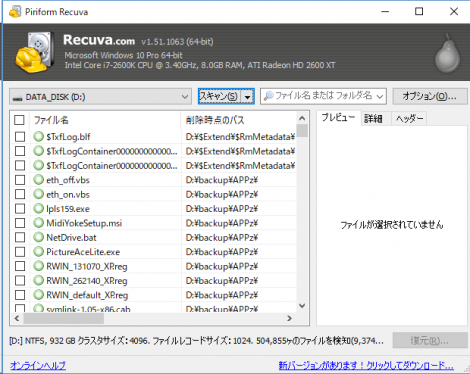Click green status circle of RWIN_131070_XP.reg

(39, 266)
